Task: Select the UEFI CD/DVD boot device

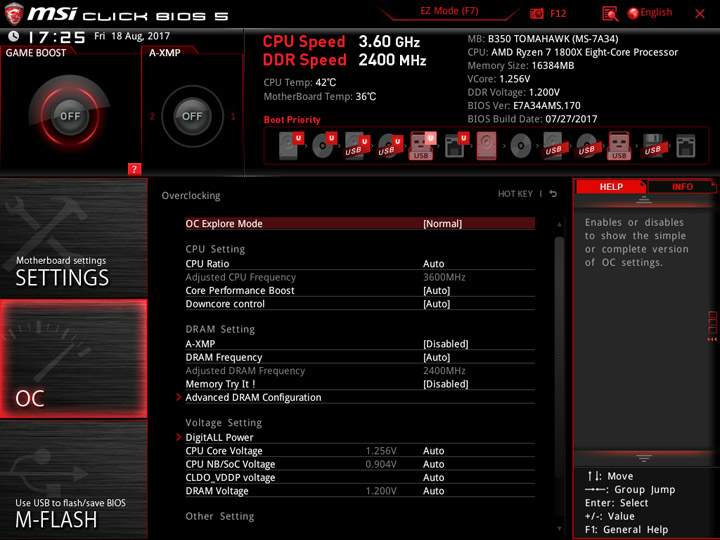Action: tap(324, 146)
